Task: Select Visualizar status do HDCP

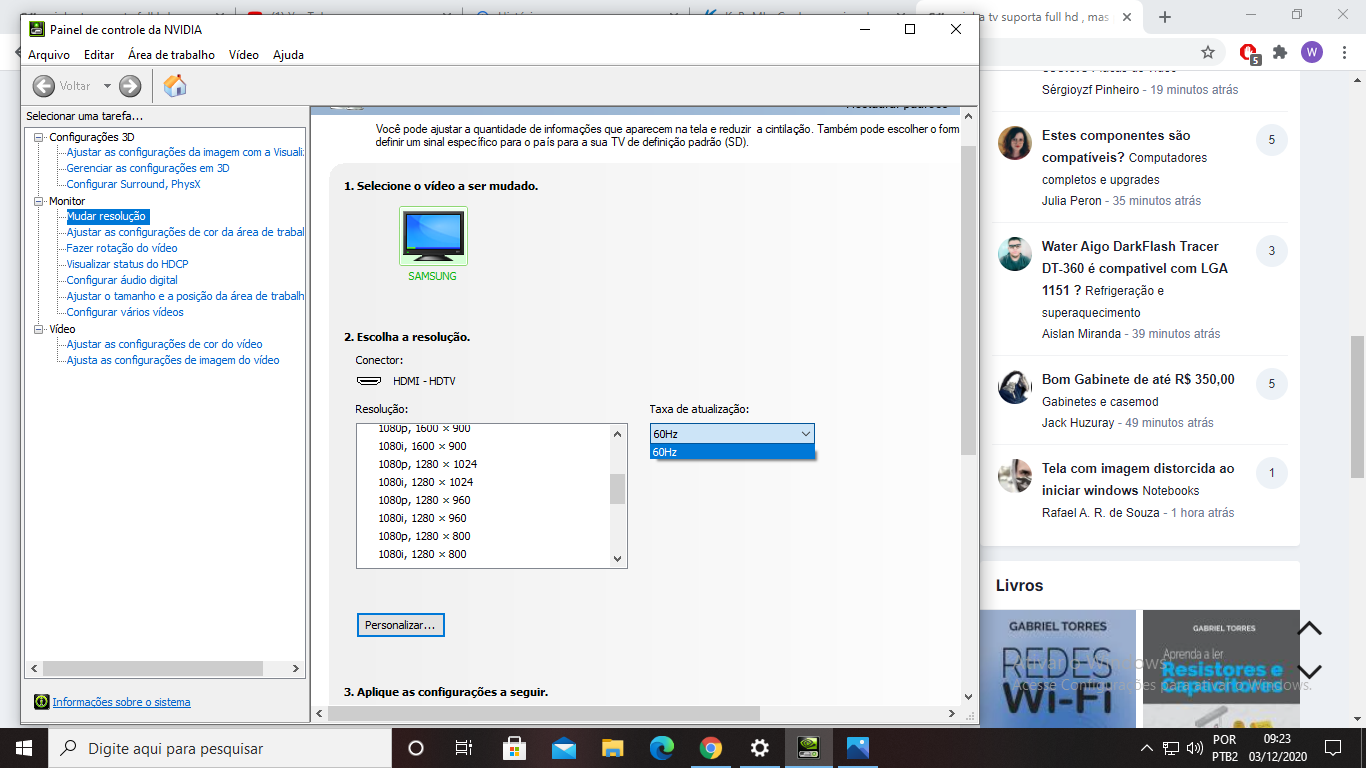Action: click(127, 264)
